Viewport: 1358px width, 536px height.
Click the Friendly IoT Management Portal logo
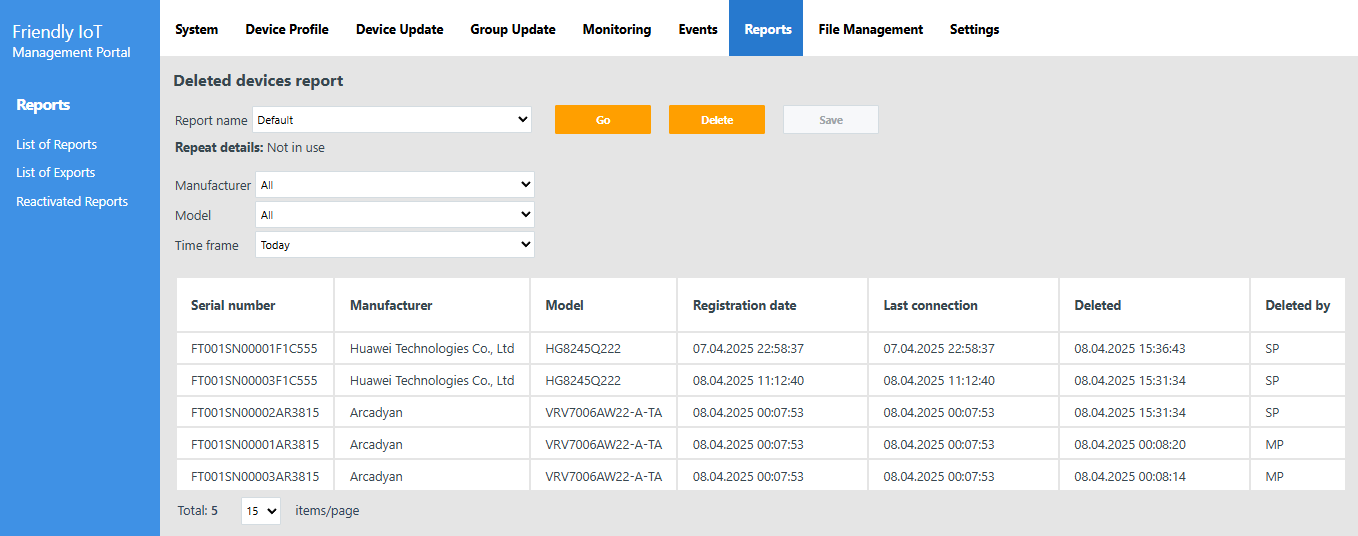(x=71, y=42)
